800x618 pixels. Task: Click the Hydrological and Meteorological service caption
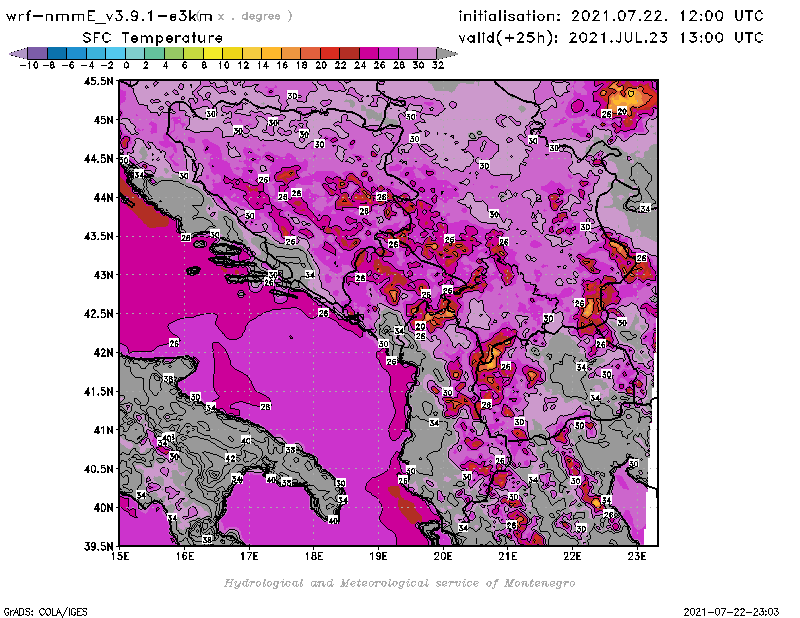pos(399,583)
